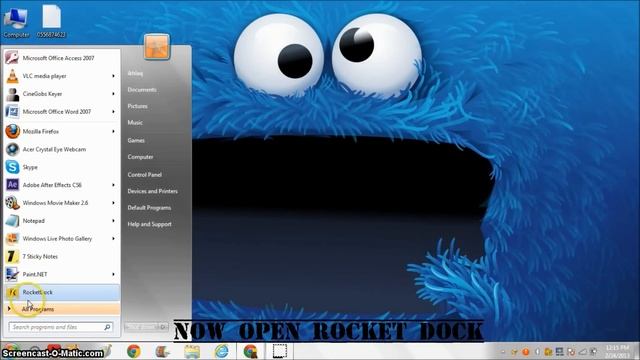Screen dimensions: 640x360
Task: Open 7 Sticky Notes
Action: point(61,256)
